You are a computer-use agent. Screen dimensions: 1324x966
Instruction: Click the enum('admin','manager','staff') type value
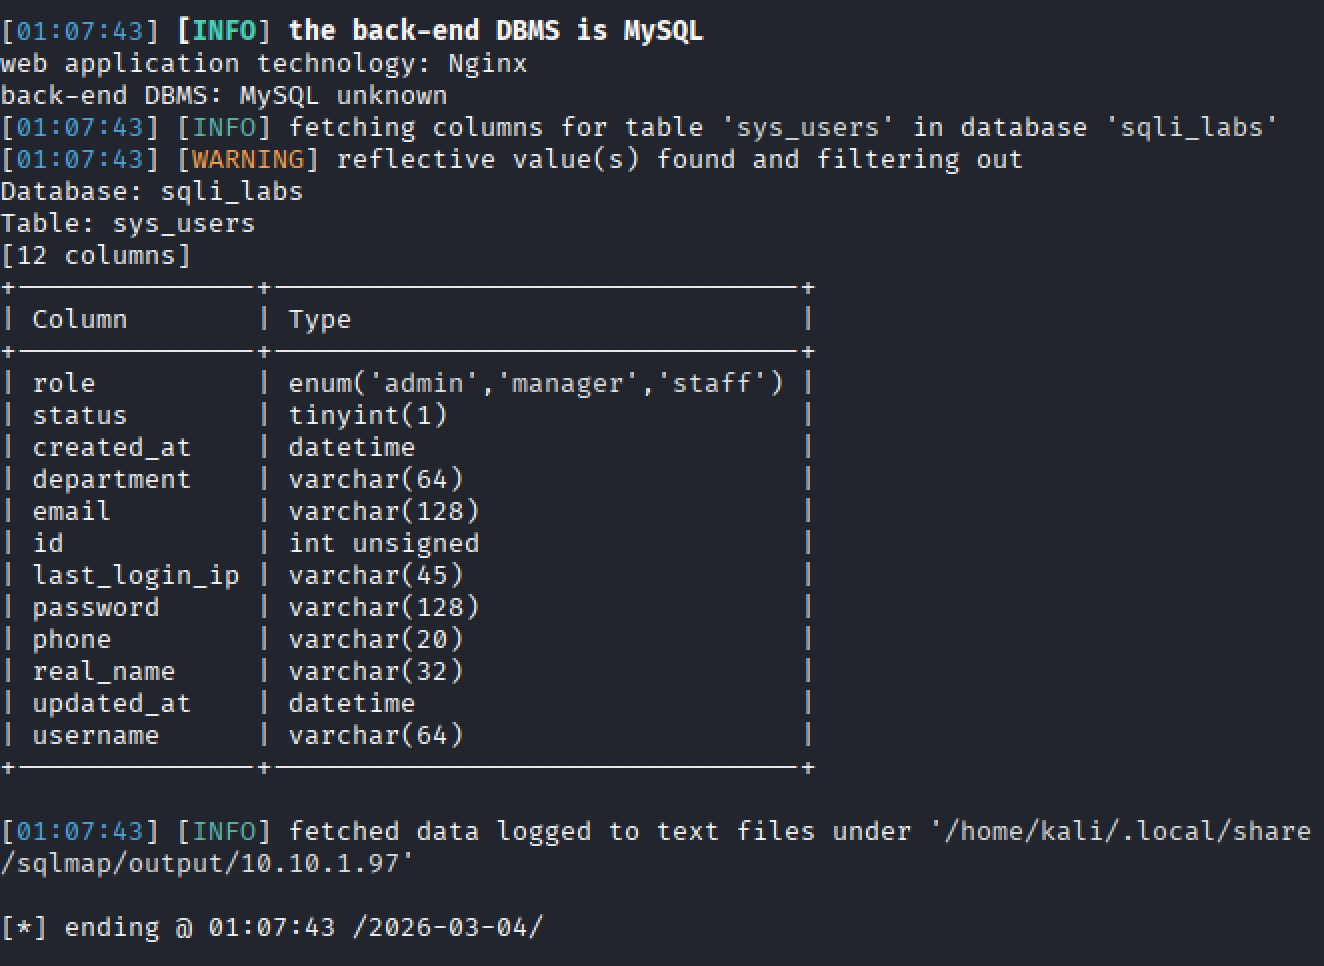[x=536, y=383]
